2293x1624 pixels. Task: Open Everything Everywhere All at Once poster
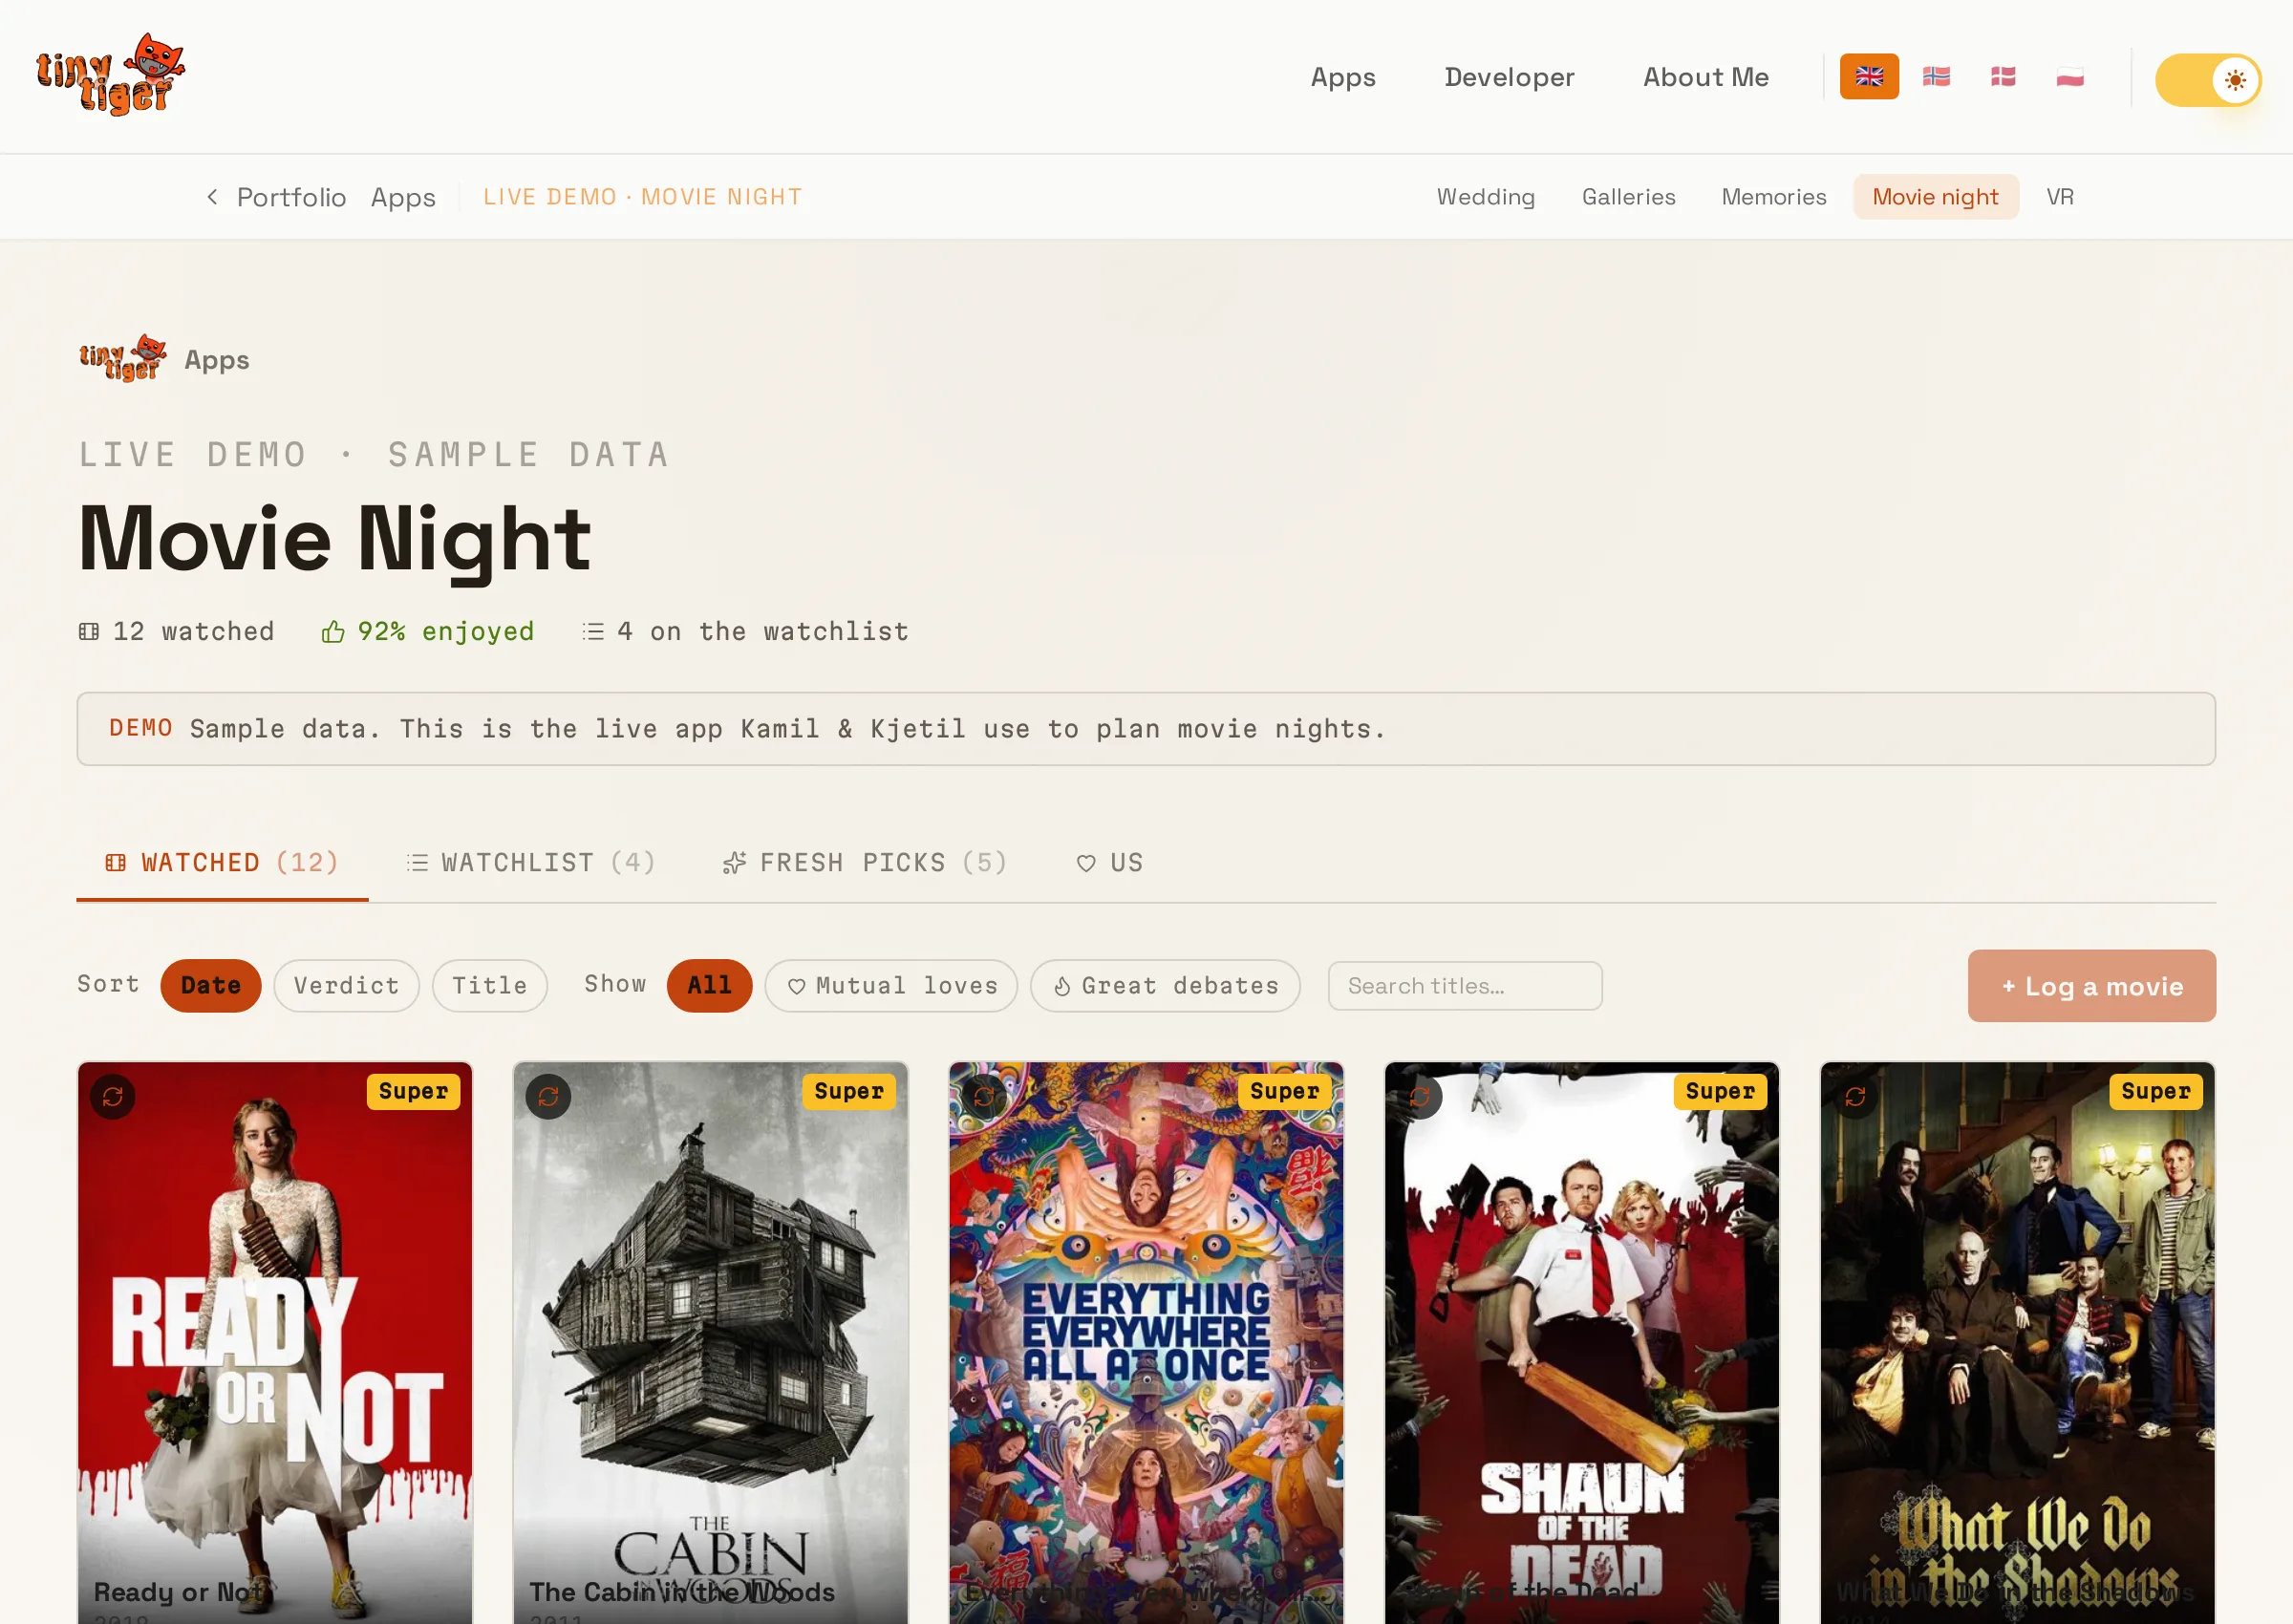(x=1146, y=1343)
